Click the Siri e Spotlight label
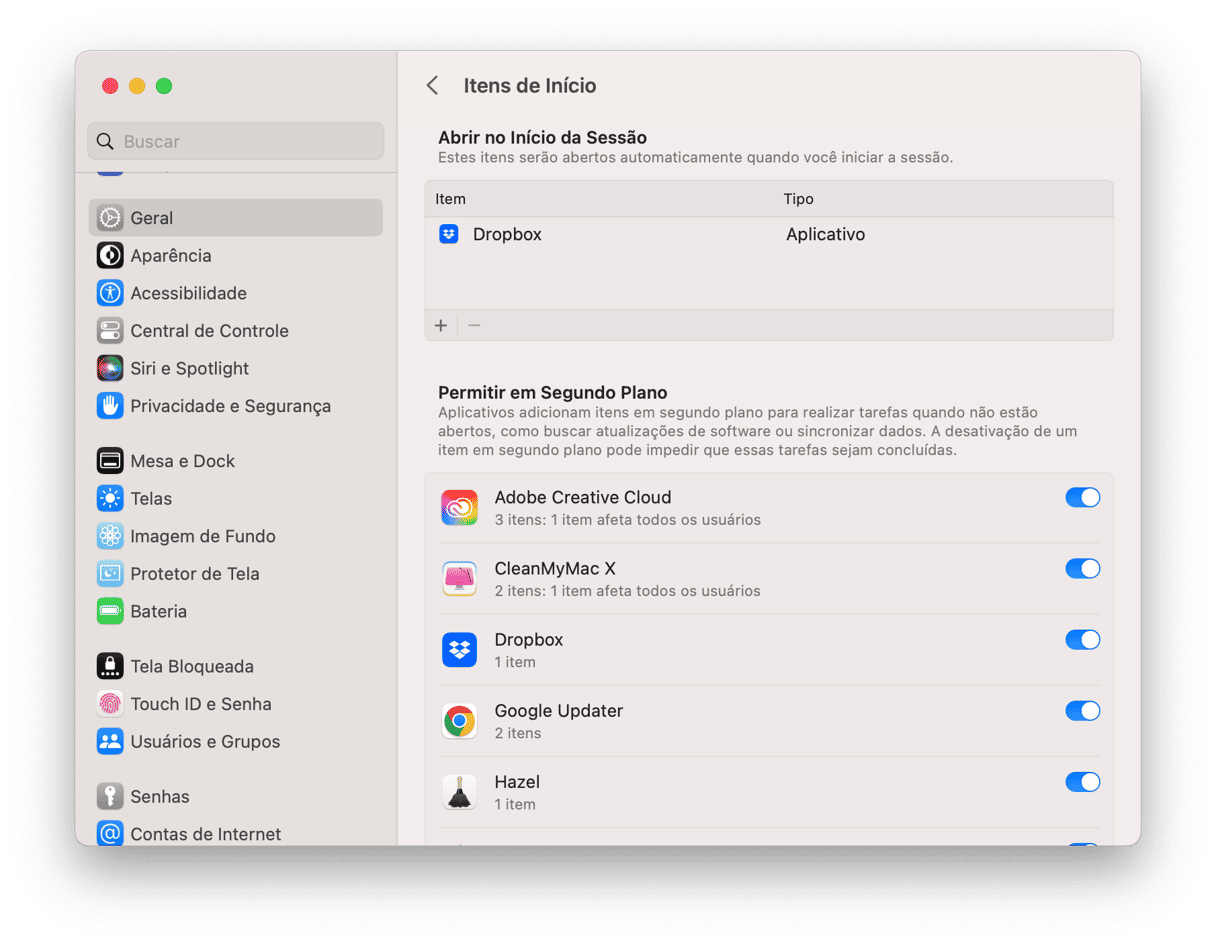The height and width of the screenshot is (945, 1216). 190,368
